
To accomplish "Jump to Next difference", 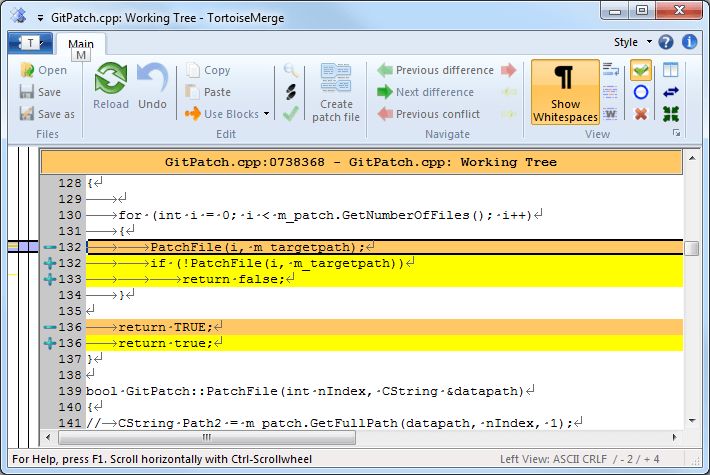I will pyautogui.click(x=426, y=92).
